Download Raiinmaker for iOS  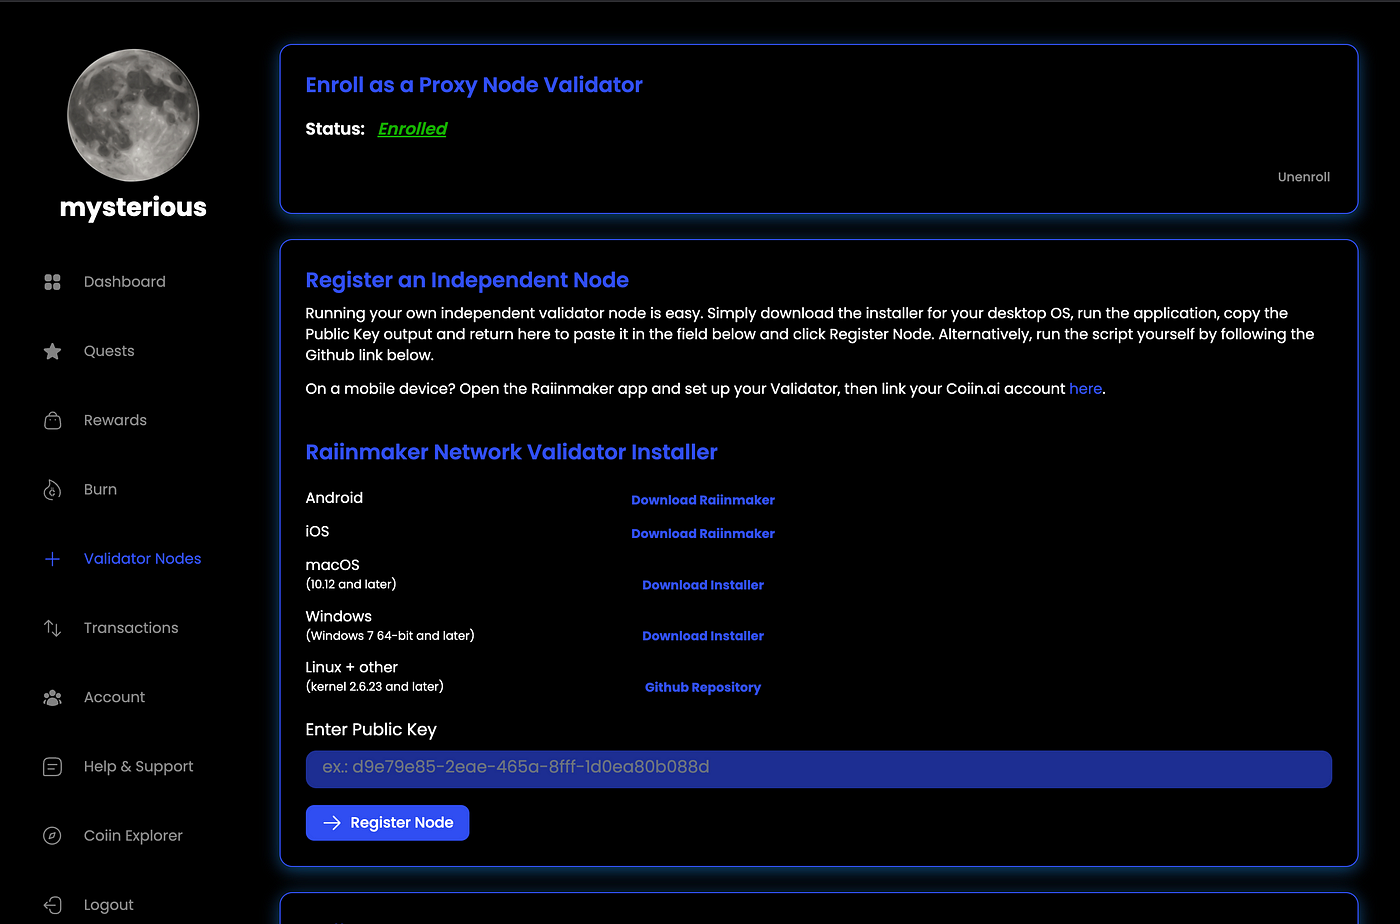point(703,534)
